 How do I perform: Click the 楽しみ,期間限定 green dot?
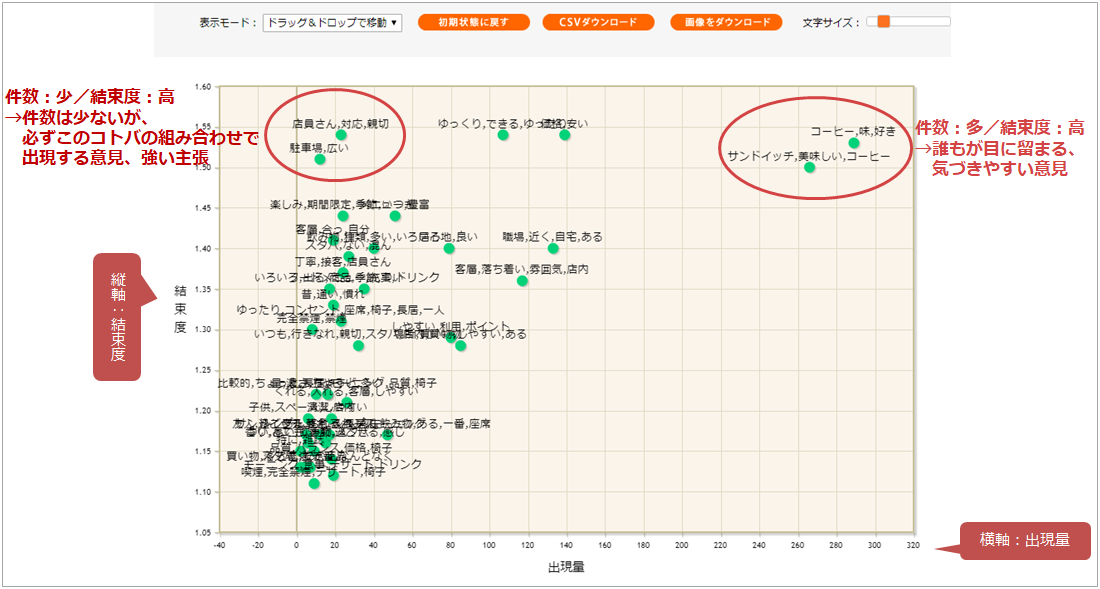[343, 216]
